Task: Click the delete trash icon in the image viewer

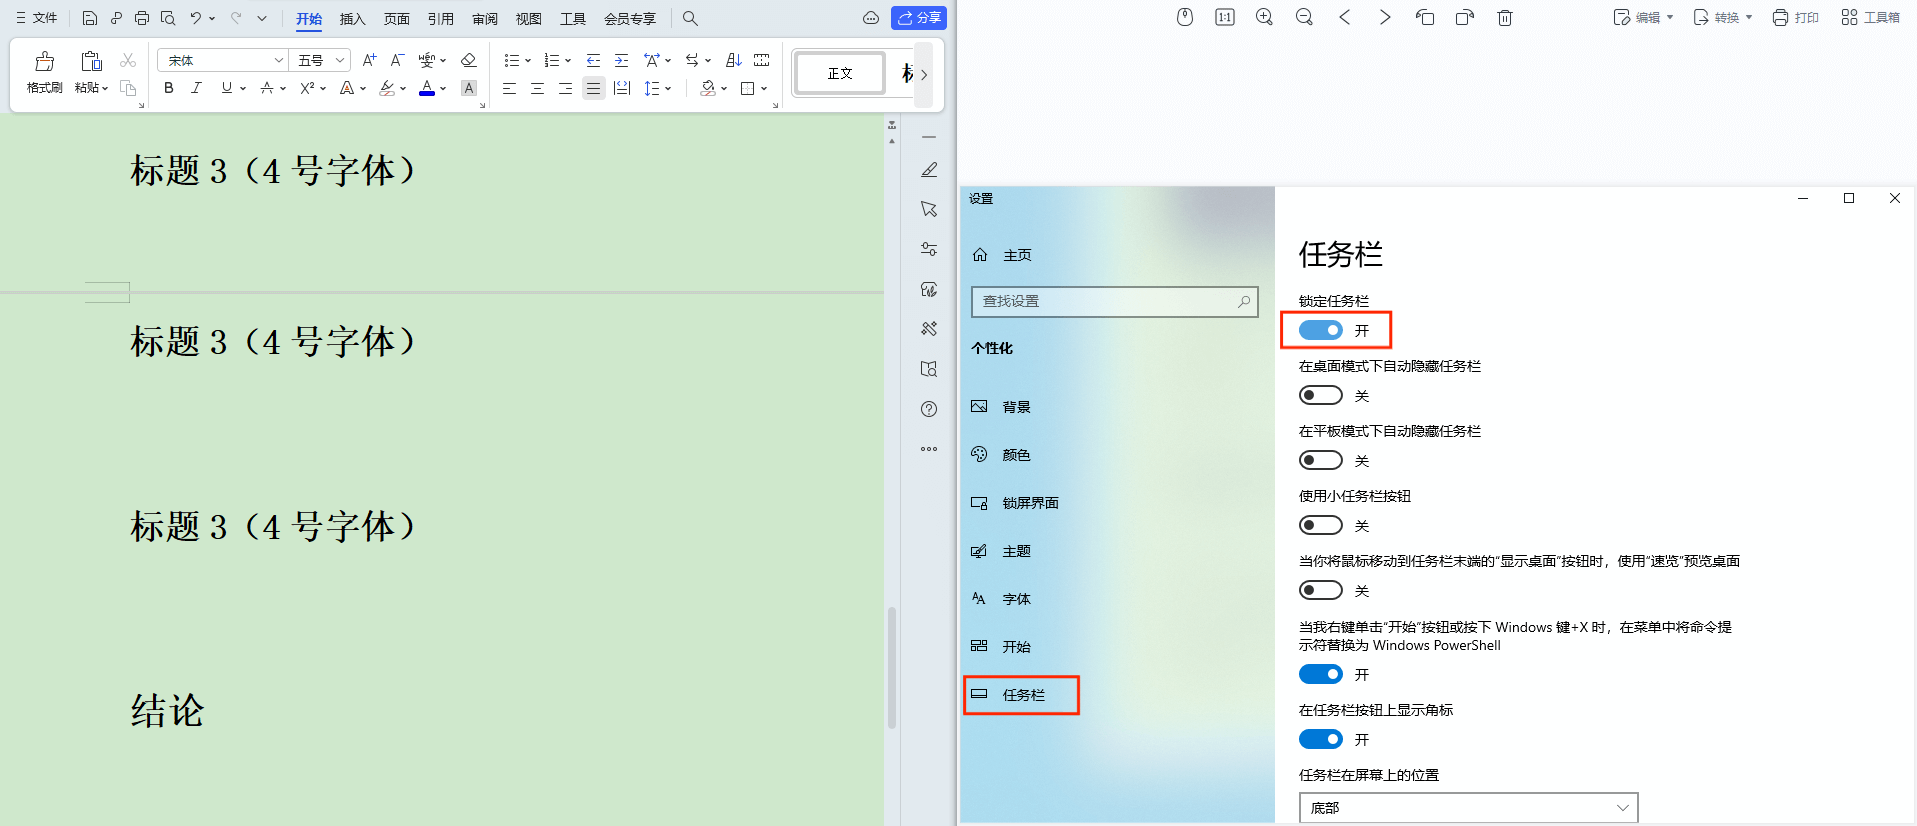Action: point(1505,17)
